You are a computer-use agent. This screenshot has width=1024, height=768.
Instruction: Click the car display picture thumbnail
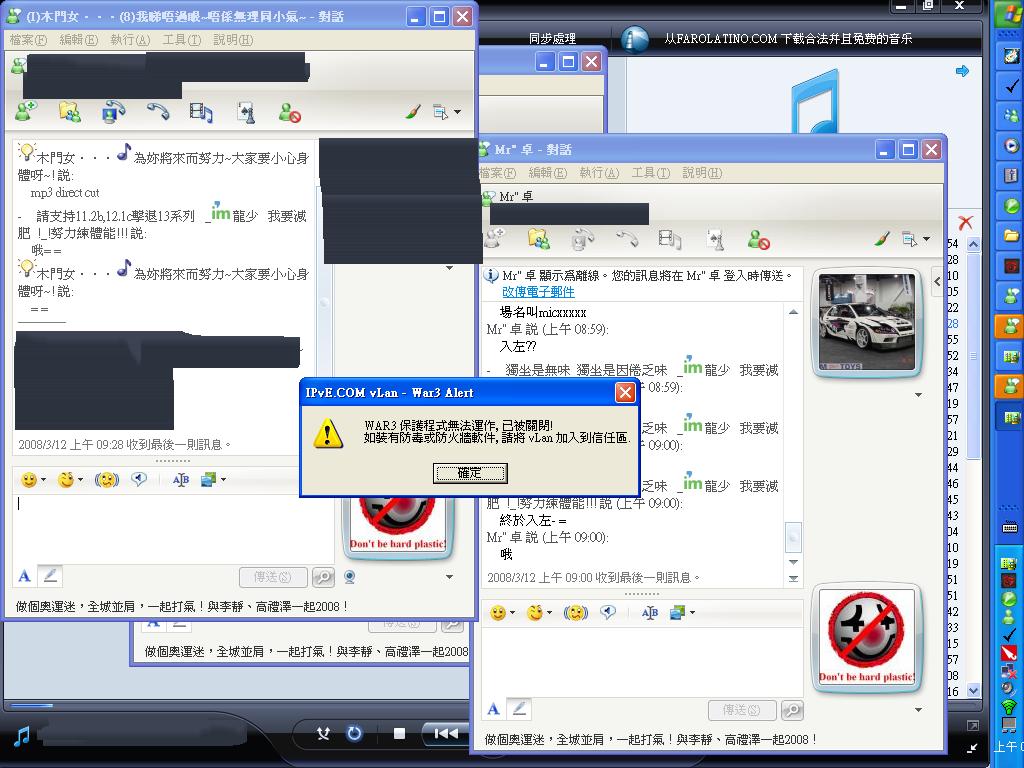coord(866,320)
